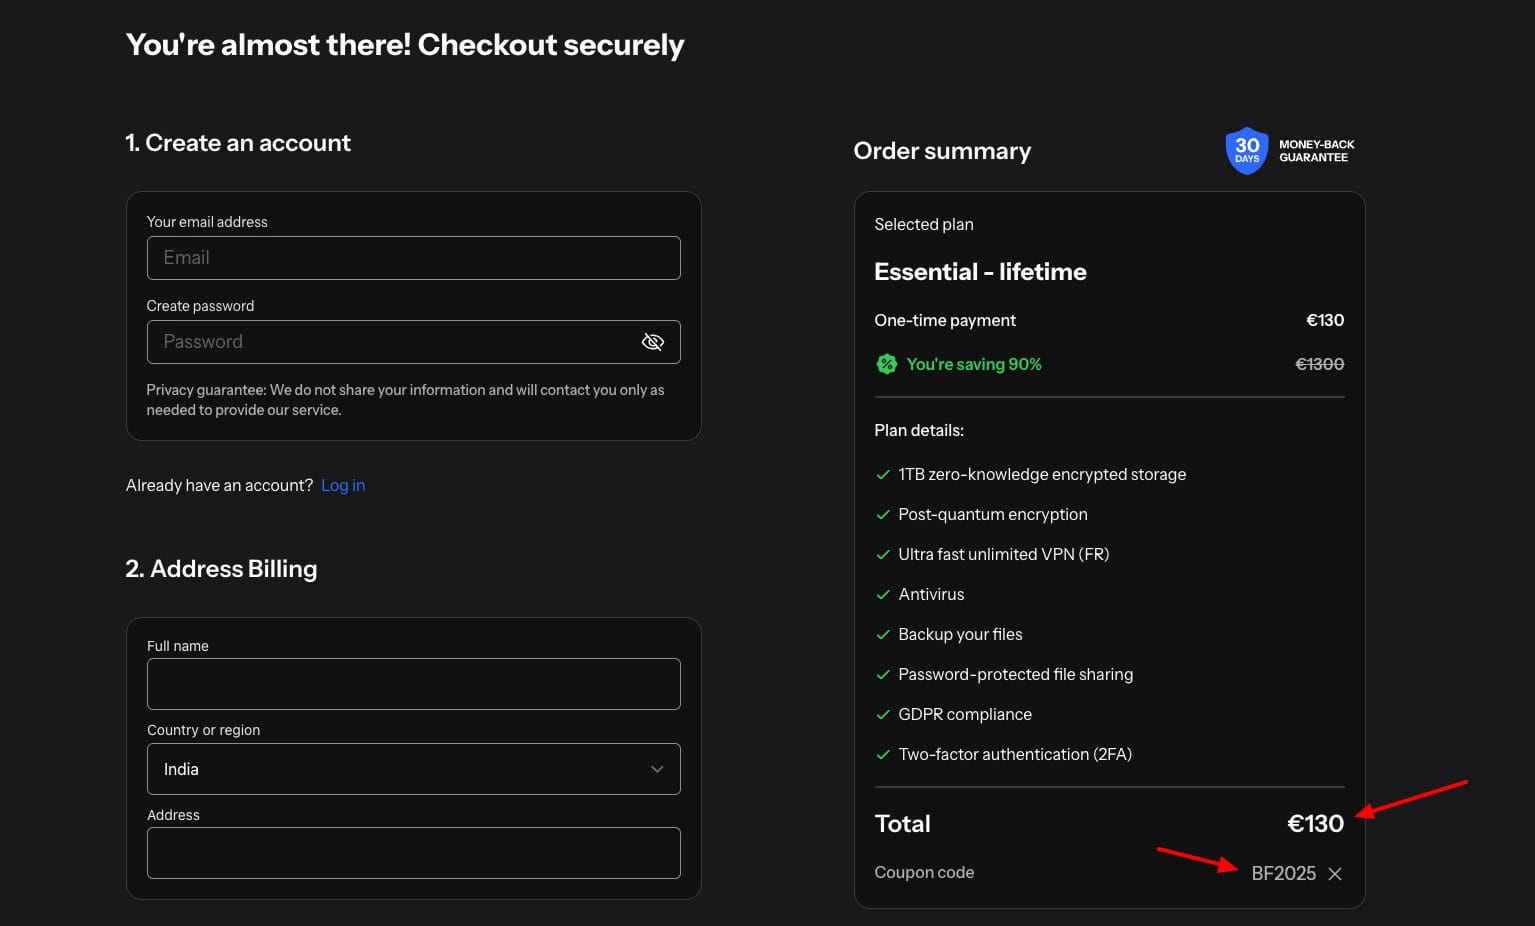
Task: Click checkmark beside Ultra fast unlimited VPN
Action: point(883,555)
